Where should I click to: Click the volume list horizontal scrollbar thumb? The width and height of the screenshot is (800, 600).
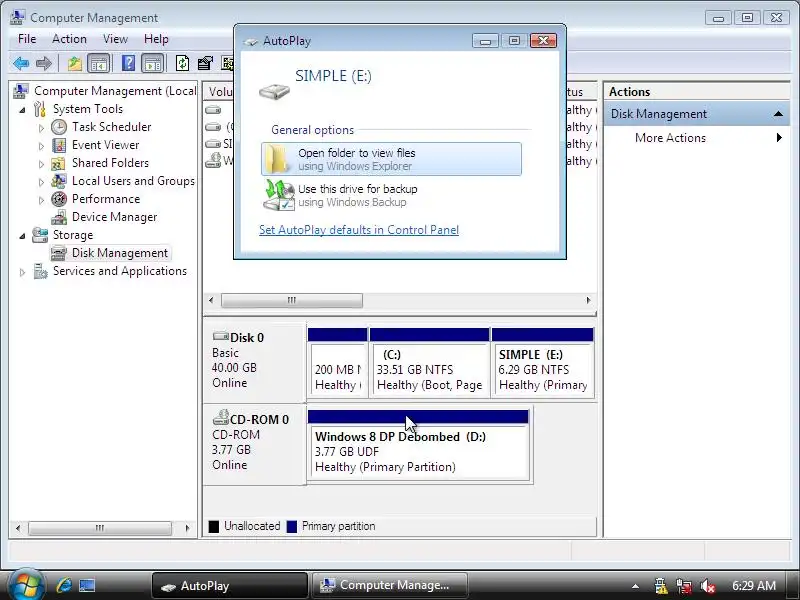[x=292, y=300]
